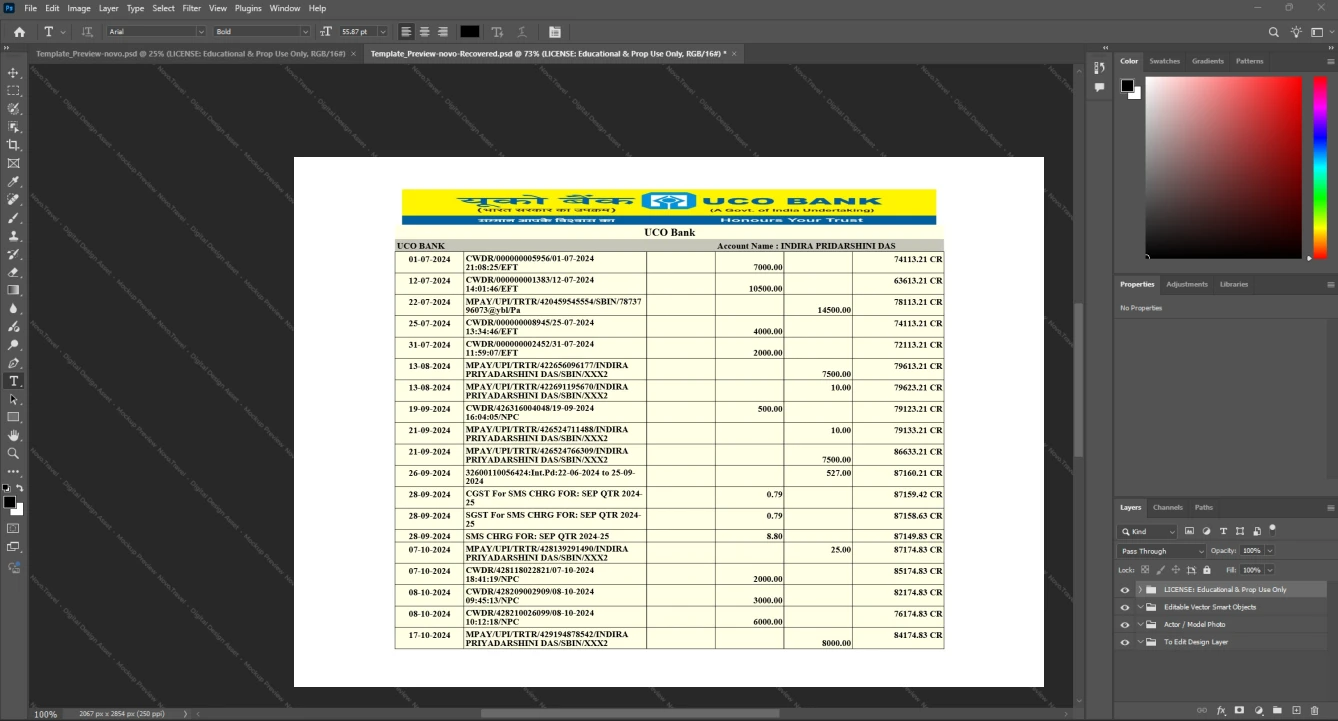Screen dimensions: 1338x721
Task: Toggle the layer filtering switch
Action: coord(1272,529)
